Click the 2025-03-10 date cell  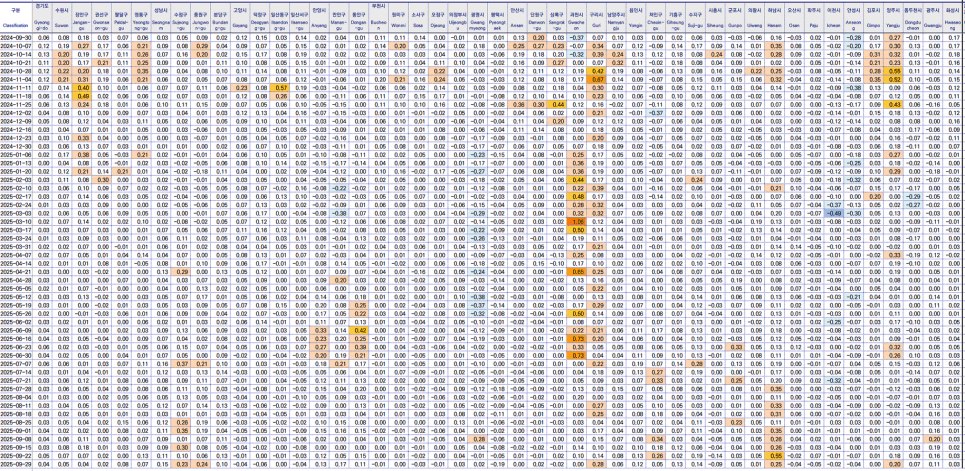tap(15, 220)
